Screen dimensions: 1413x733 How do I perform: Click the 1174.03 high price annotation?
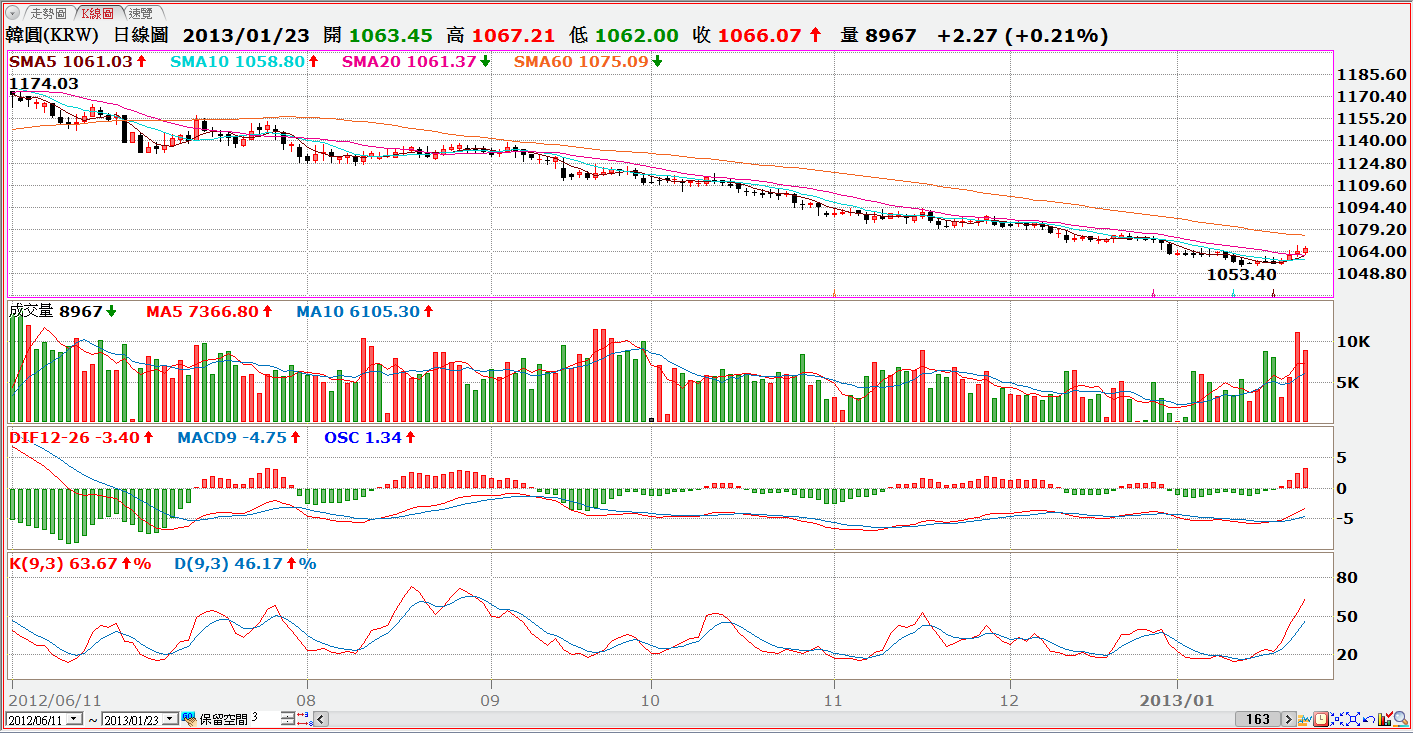pyautogui.click(x=43, y=83)
